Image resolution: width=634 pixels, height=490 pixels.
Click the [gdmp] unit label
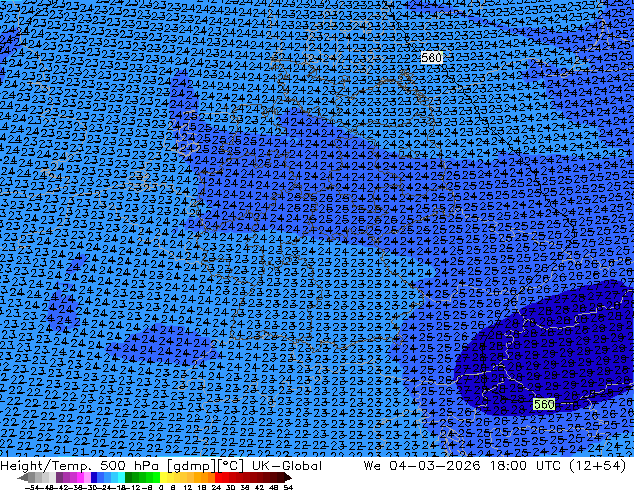point(190,466)
